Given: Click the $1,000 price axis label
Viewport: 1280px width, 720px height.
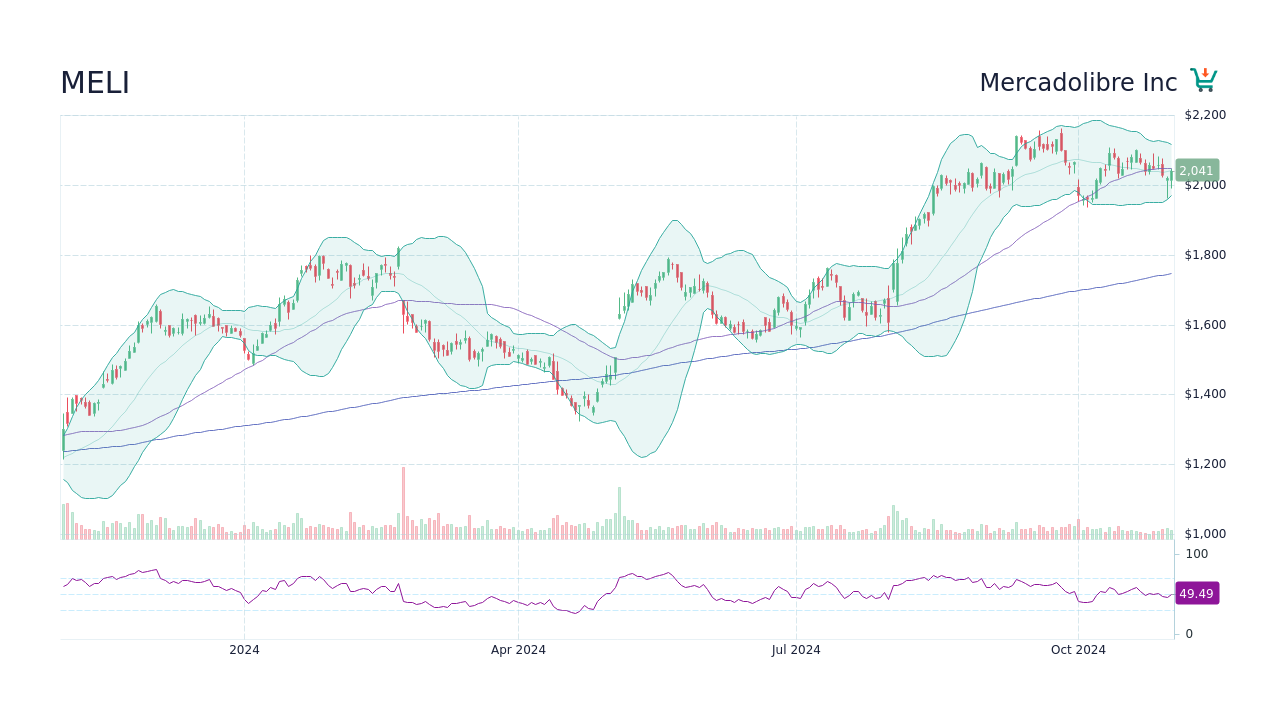Looking at the screenshot, I should [x=1205, y=534].
